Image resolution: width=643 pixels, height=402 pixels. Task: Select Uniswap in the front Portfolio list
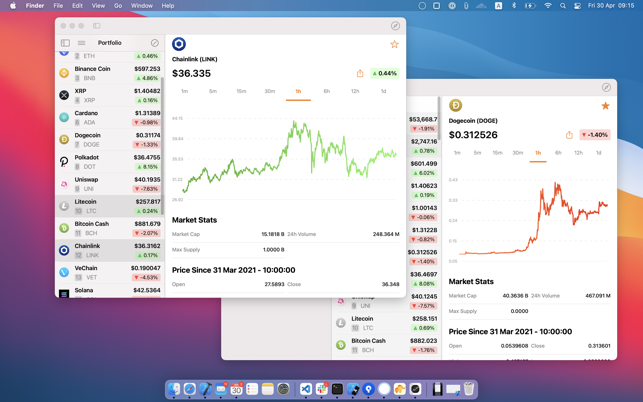tap(110, 184)
